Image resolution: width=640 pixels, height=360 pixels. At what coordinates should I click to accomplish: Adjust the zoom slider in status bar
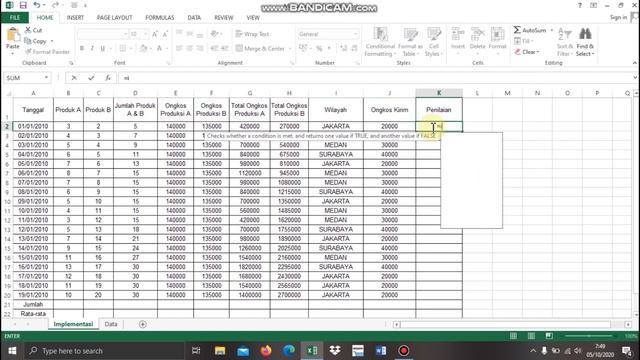pyautogui.click(x=589, y=336)
